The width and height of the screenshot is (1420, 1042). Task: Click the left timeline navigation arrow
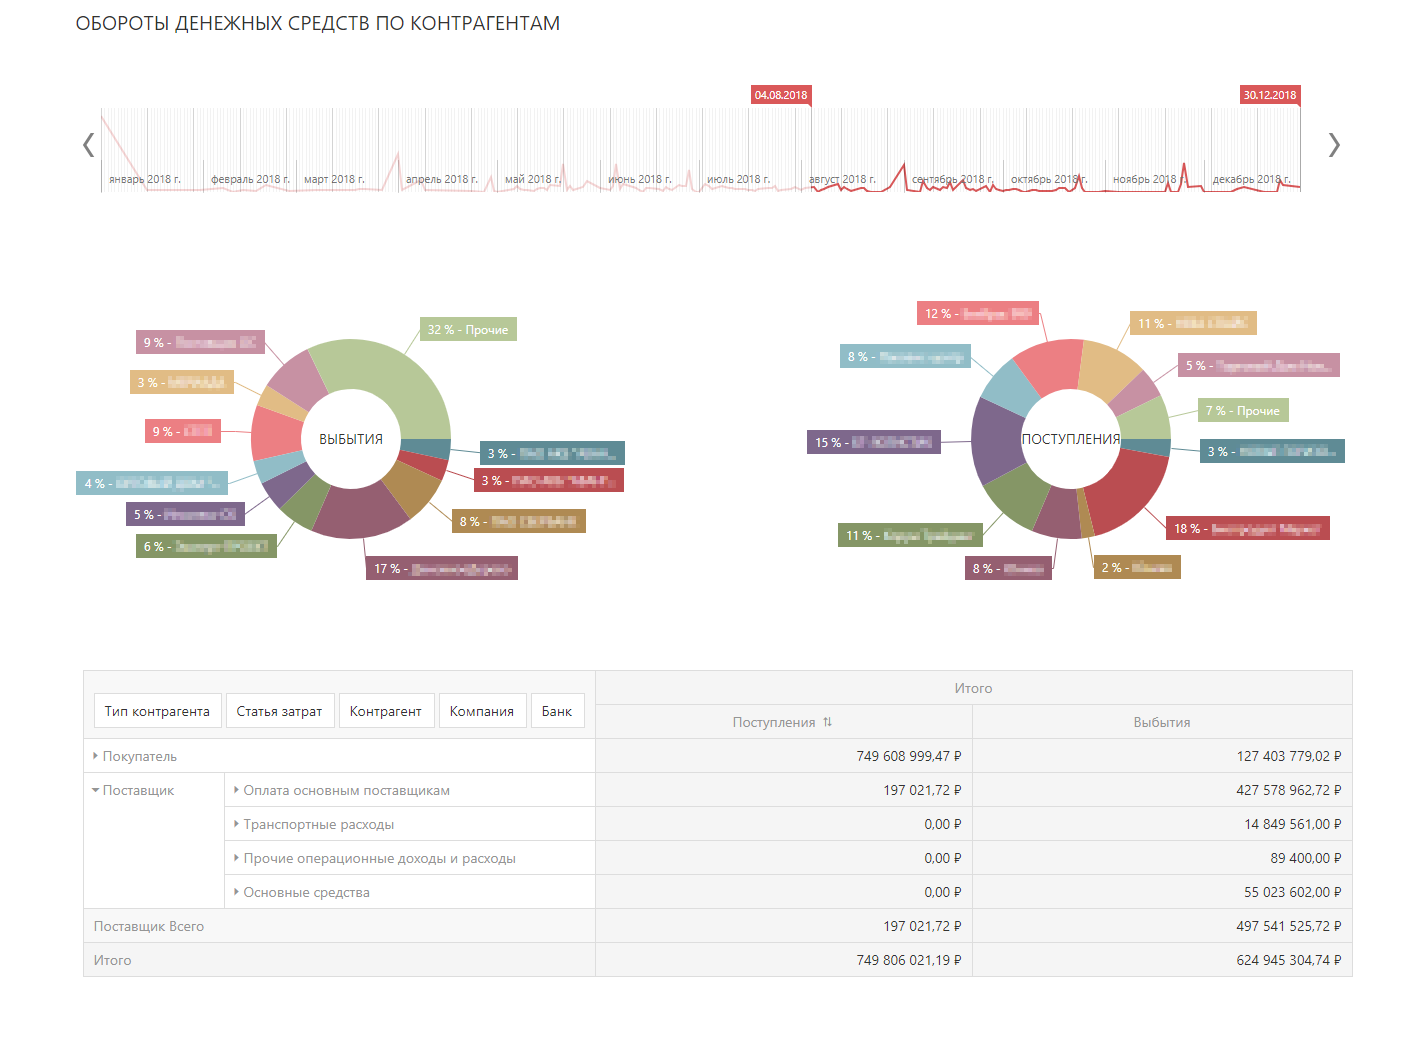[88, 145]
